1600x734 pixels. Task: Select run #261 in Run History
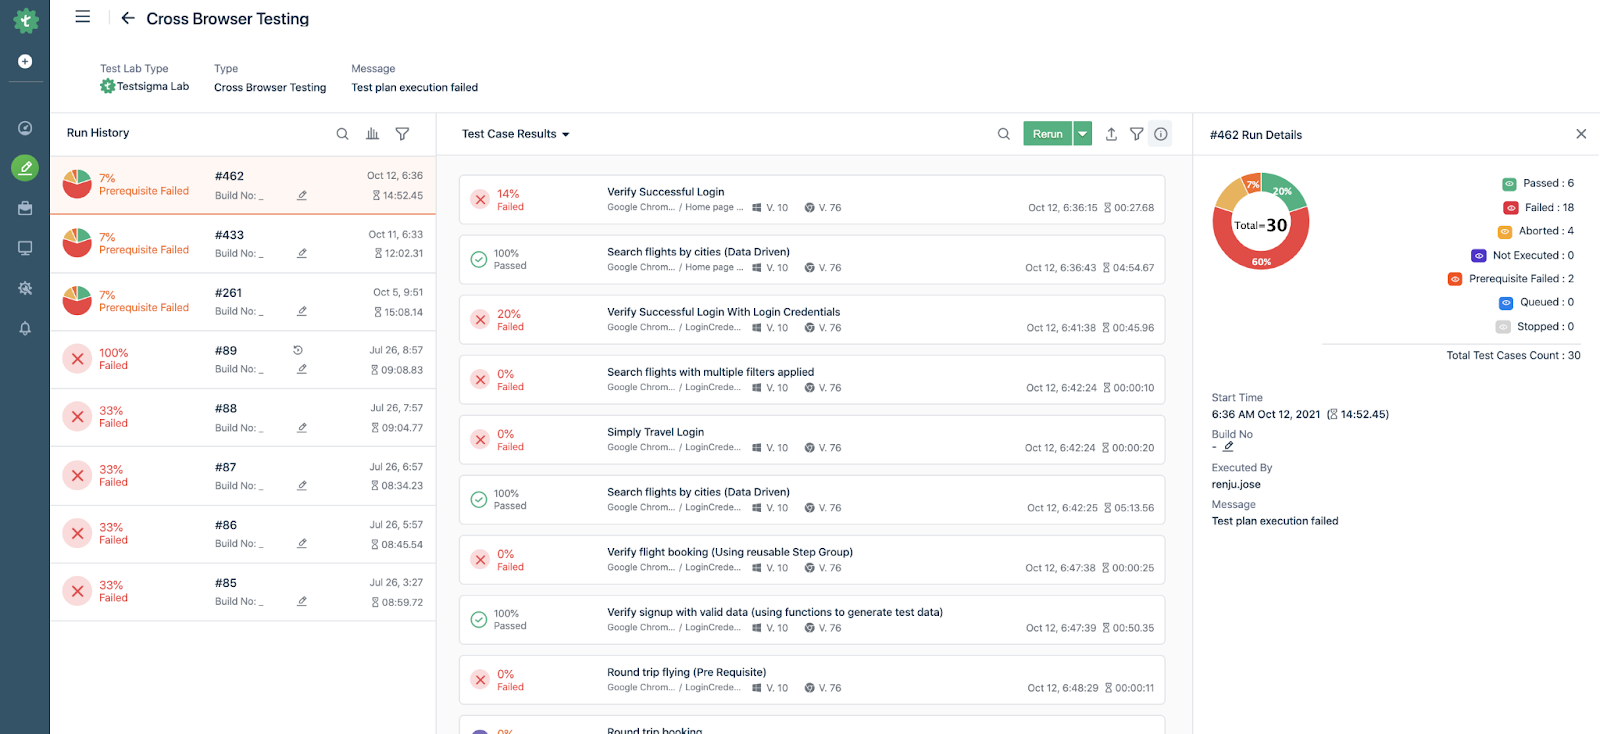[243, 302]
